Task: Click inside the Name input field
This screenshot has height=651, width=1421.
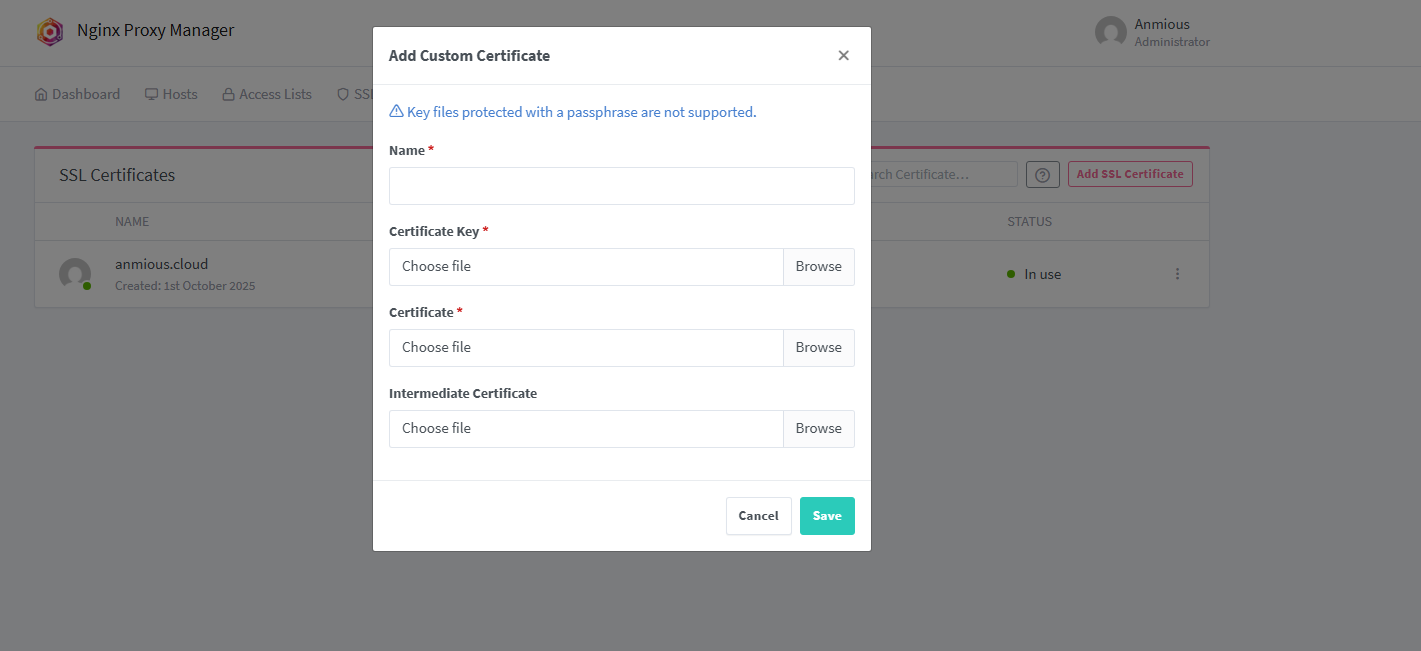Action: point(621,185)
